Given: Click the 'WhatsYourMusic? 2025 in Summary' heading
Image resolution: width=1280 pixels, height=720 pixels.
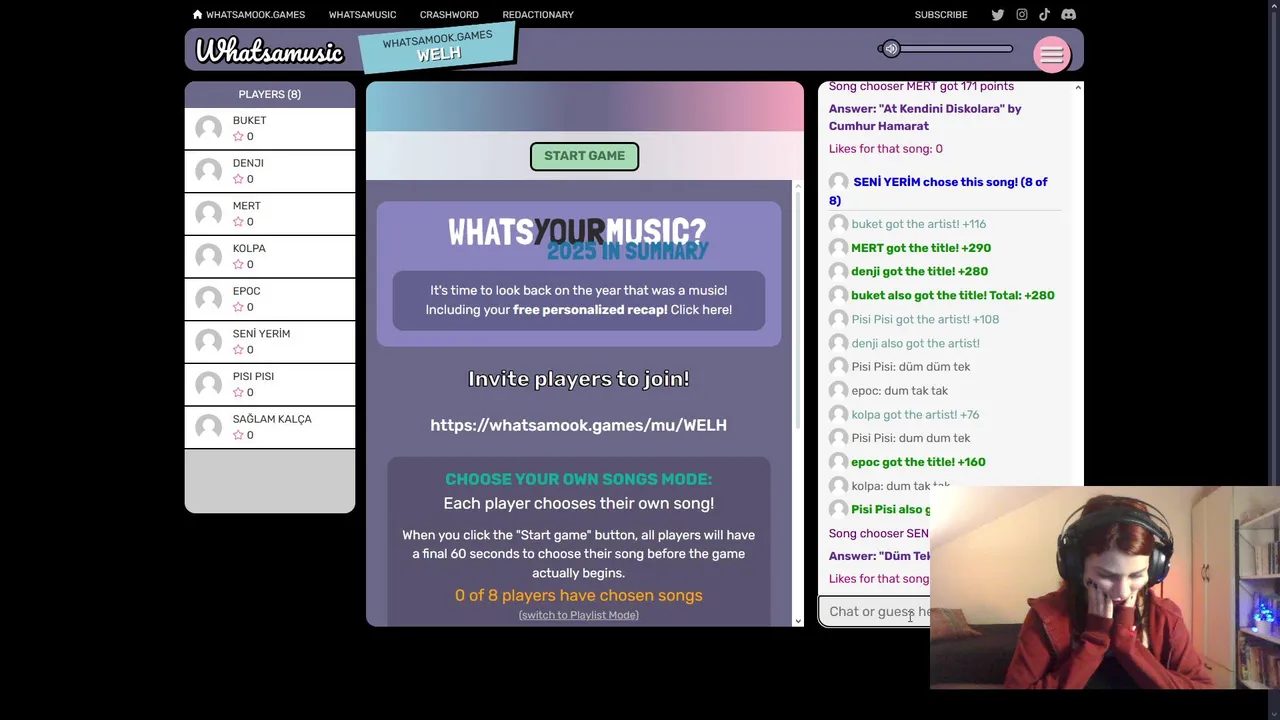Looking at the screenshot, I should (x=577, y=240).
